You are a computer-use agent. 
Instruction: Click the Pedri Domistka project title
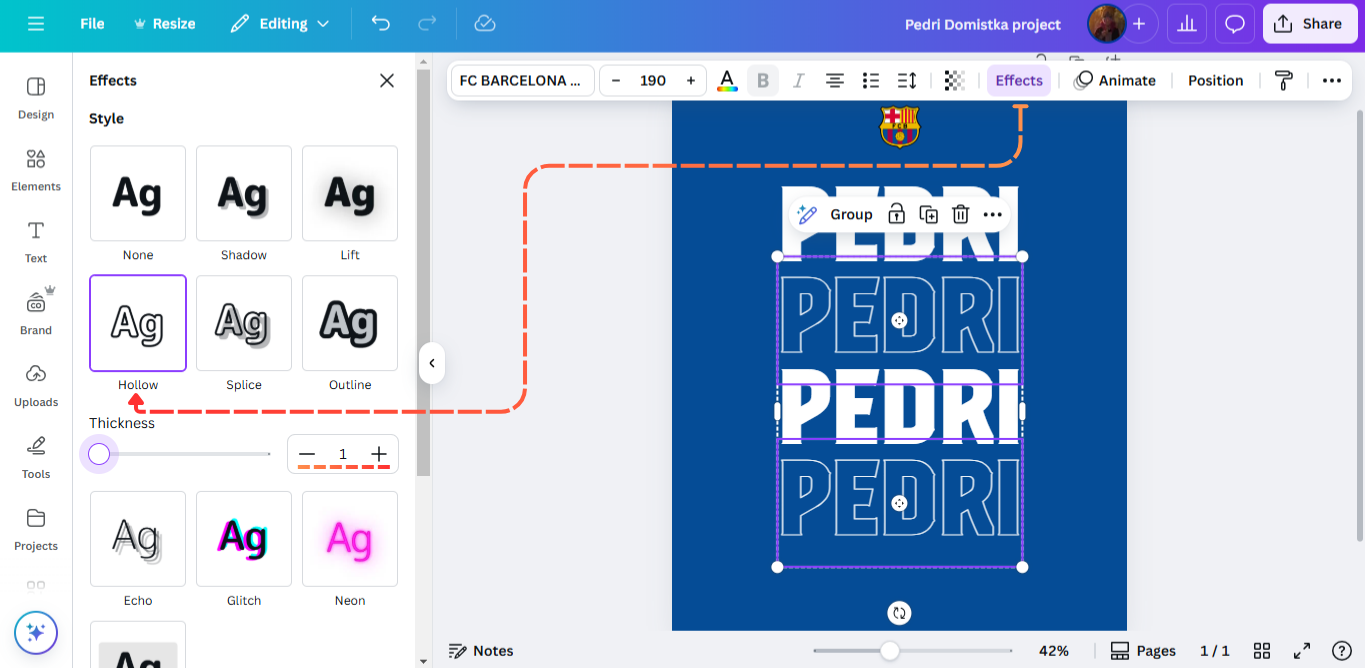coord(983,24)
